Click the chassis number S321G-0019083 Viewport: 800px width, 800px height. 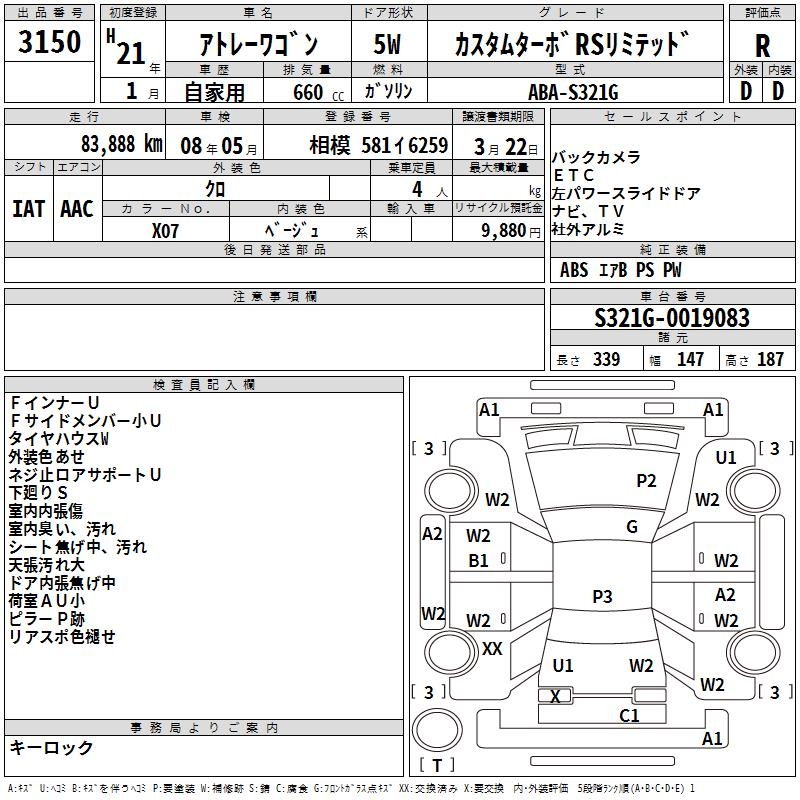(672, 317)
